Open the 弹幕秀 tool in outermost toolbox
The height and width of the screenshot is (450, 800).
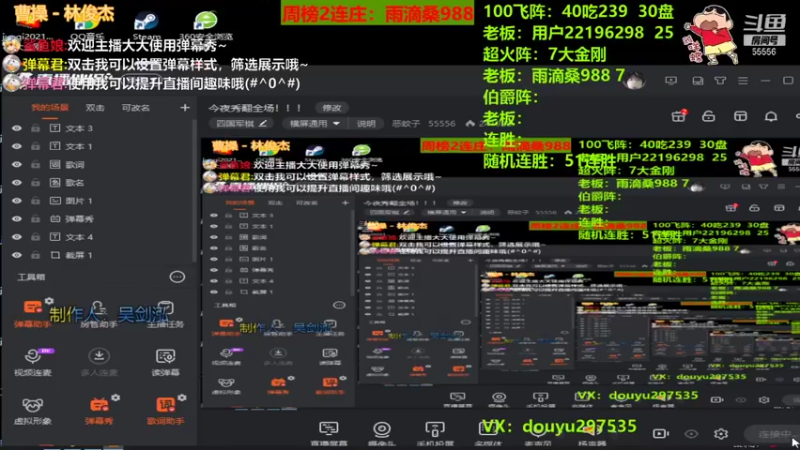pyautogui.click(x=98, y=411)
